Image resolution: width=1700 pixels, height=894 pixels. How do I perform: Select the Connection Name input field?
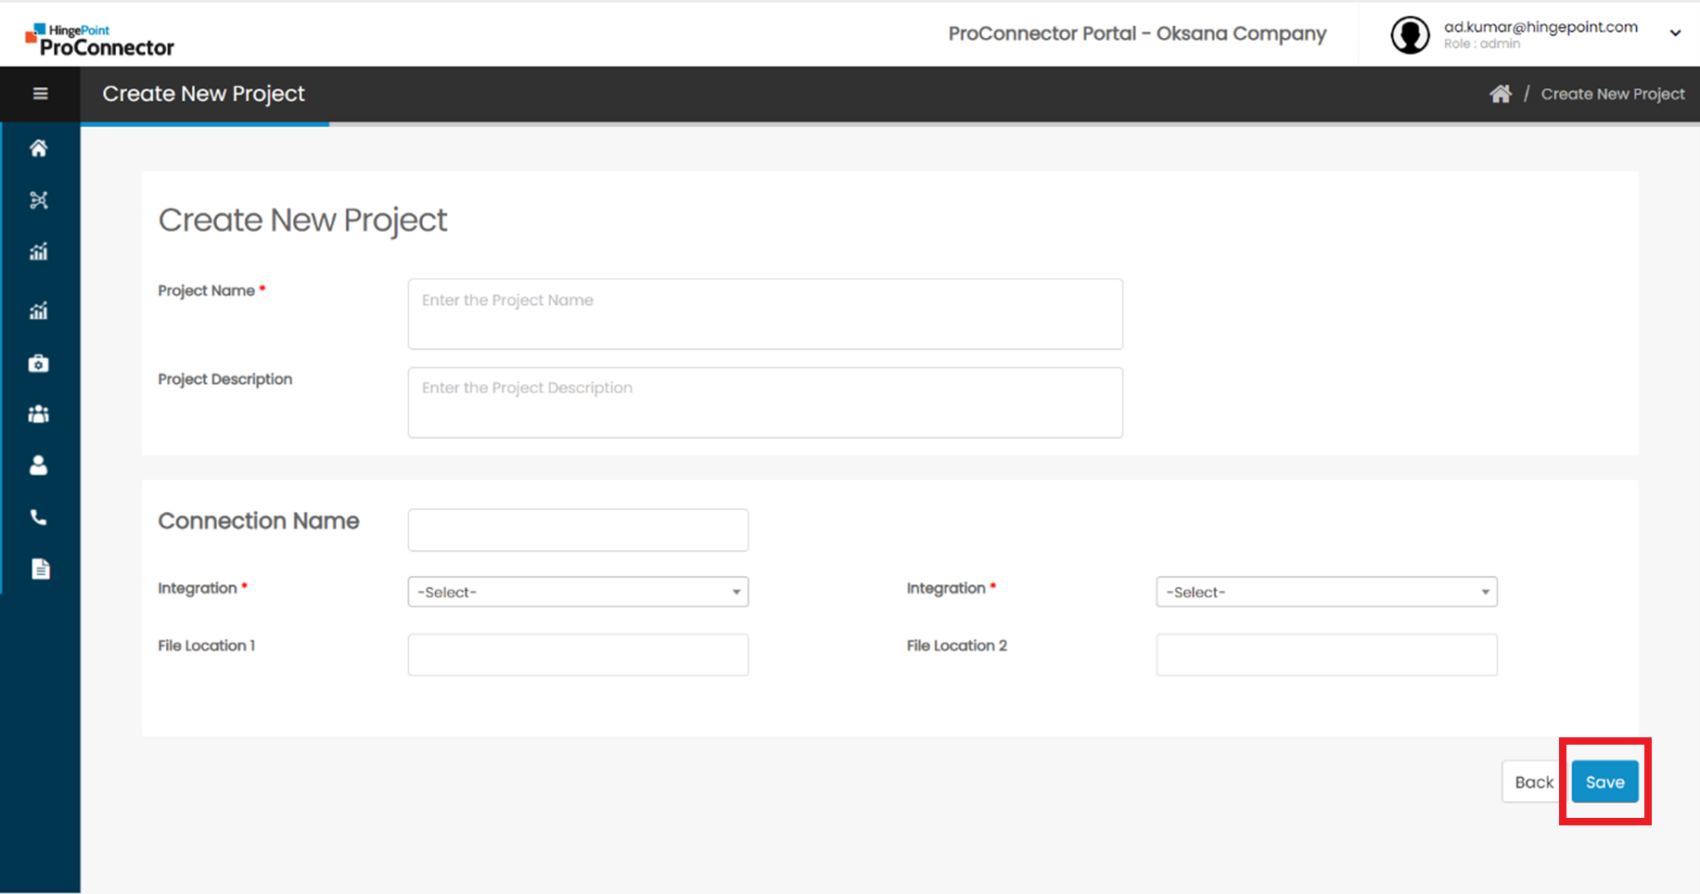[x=577, y=530]
